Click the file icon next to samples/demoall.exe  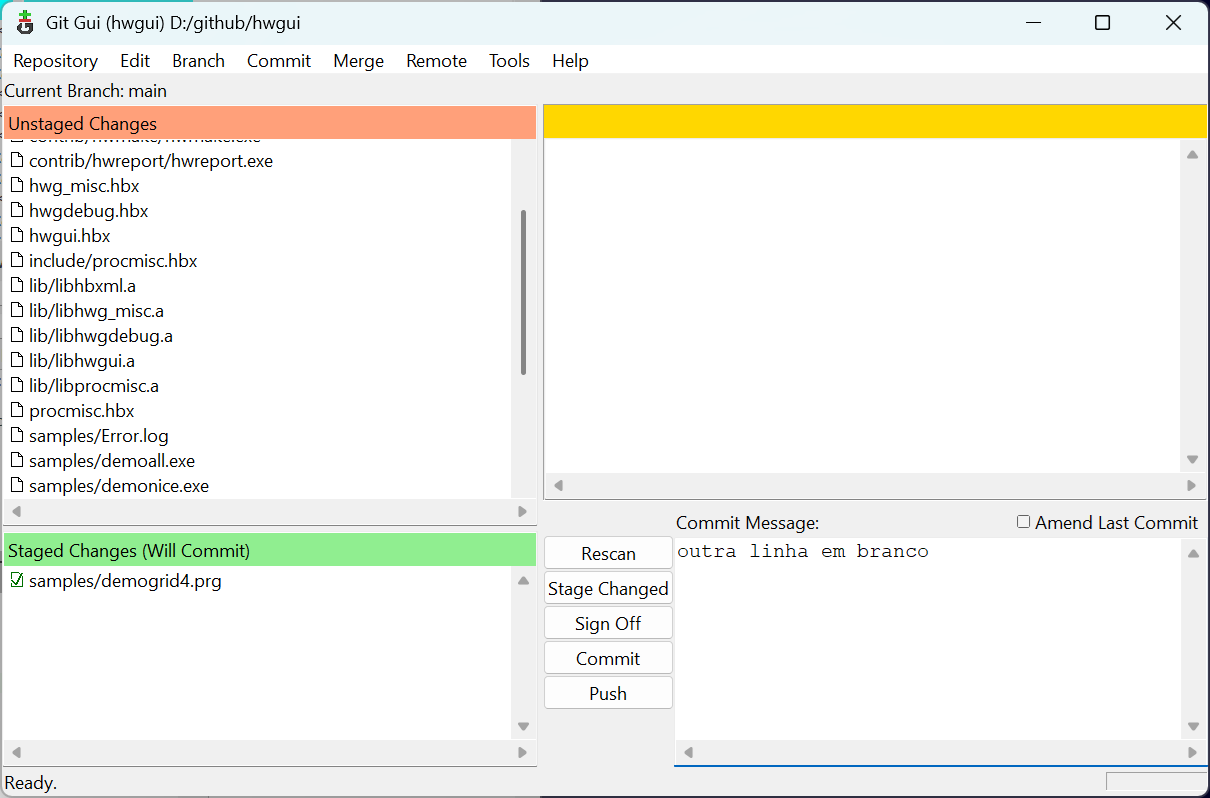pyautogui.click(x=17, y=461)
